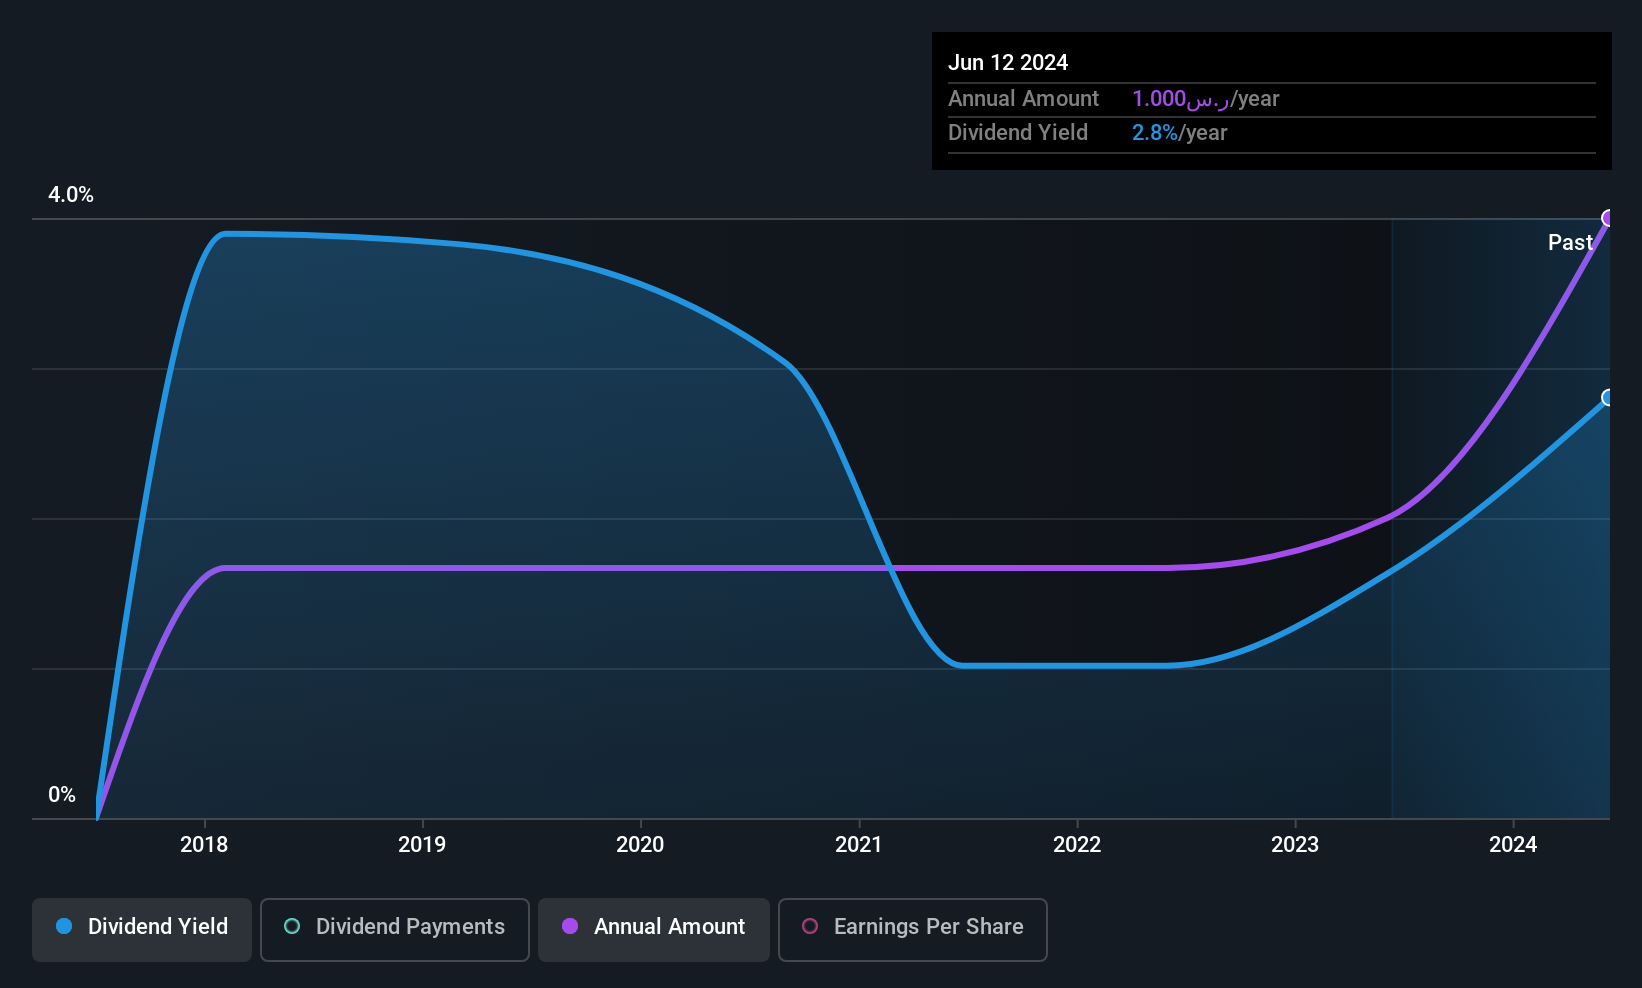
Task: Click the 'Annual Amount' tooltip row label
Action: [1023, 99]
